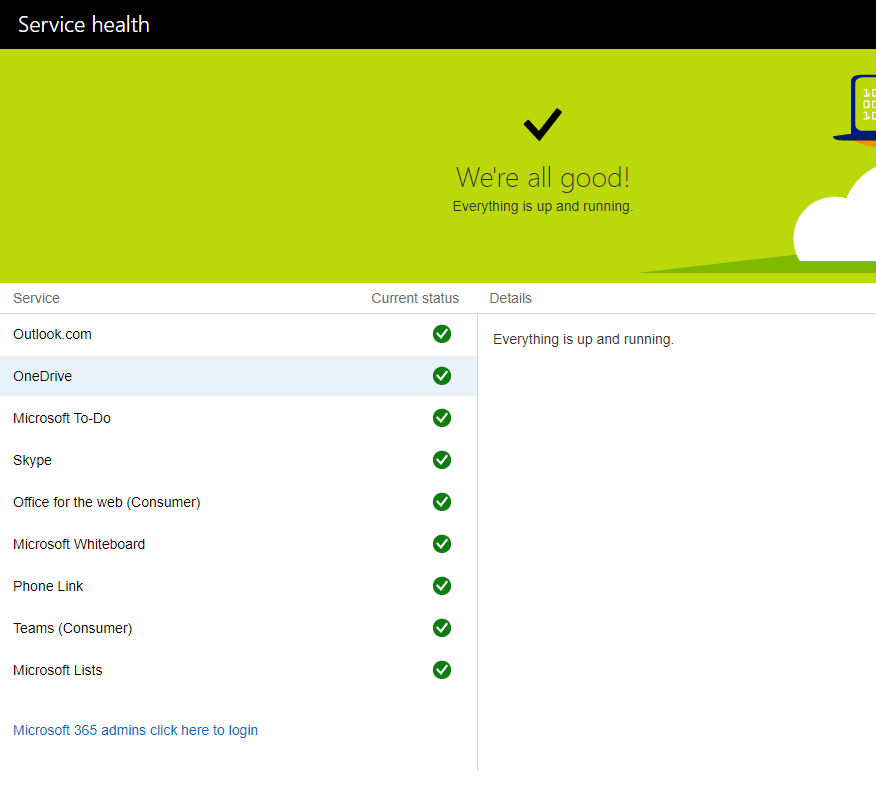Screen dimensions: 876x812
Task: Click the Microsoft Lists status checkmark
Action: pos(441,670)
